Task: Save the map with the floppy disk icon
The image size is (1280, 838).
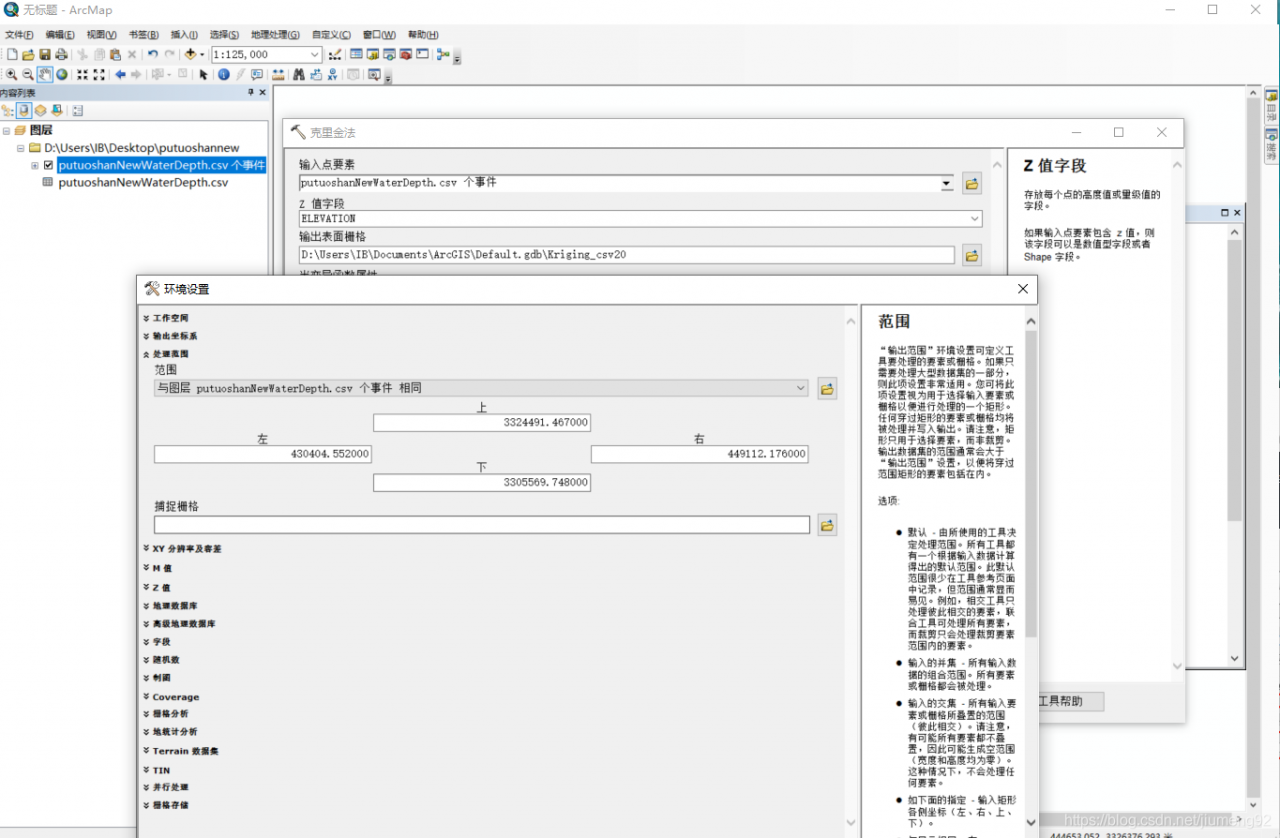Action: [x=45, y=55]
